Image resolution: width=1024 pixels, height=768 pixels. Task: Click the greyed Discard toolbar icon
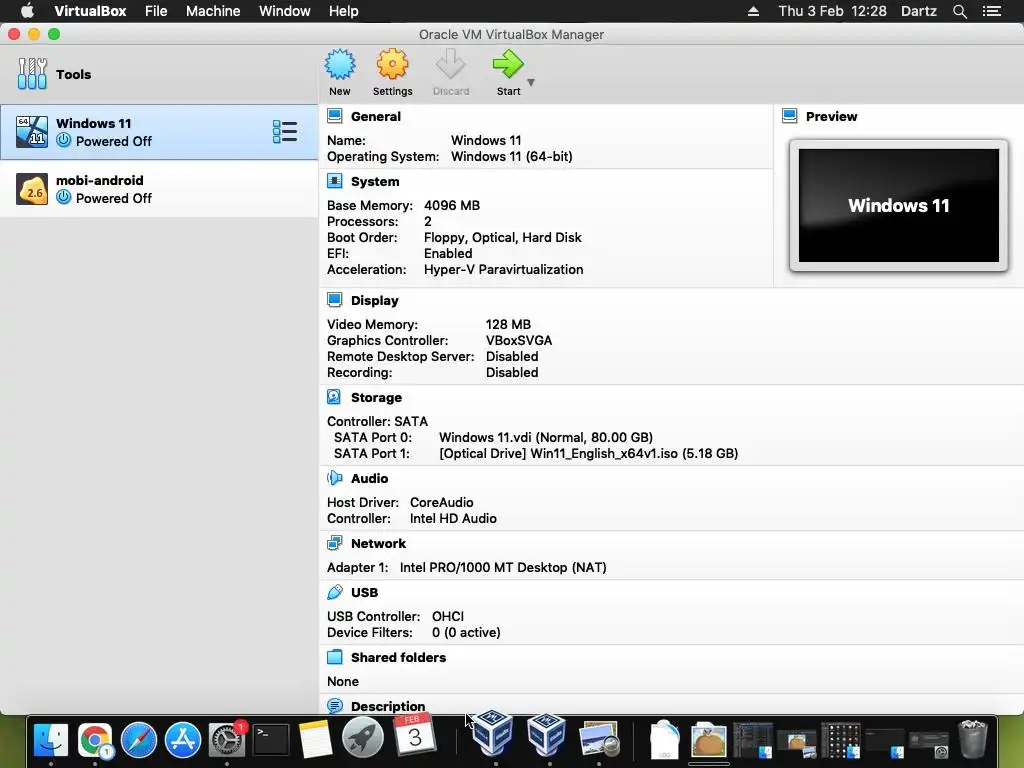(x=451, y=65)
